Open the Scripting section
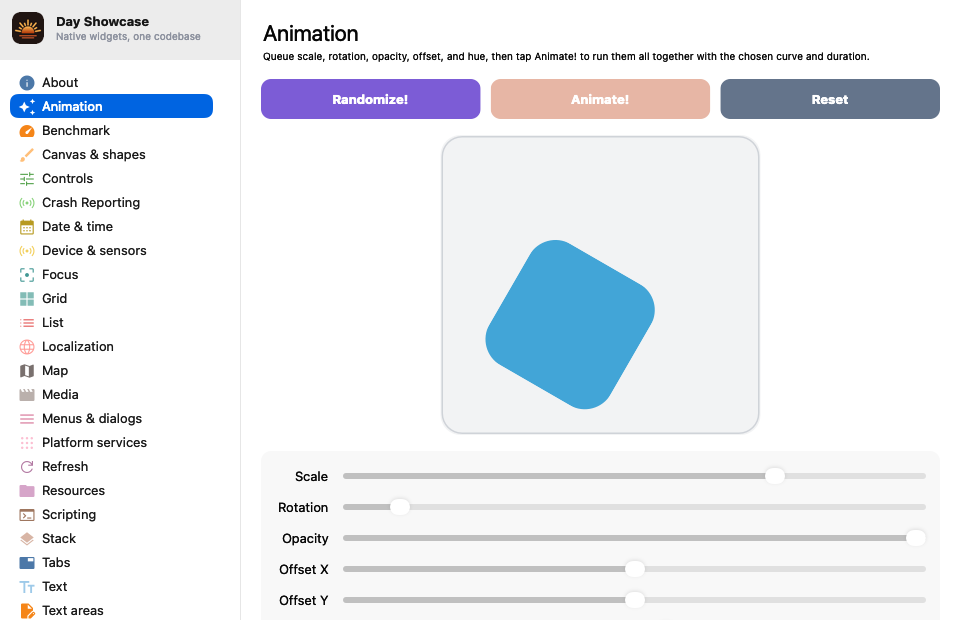This screenshot has width=960, height=620. coord(111,515)
